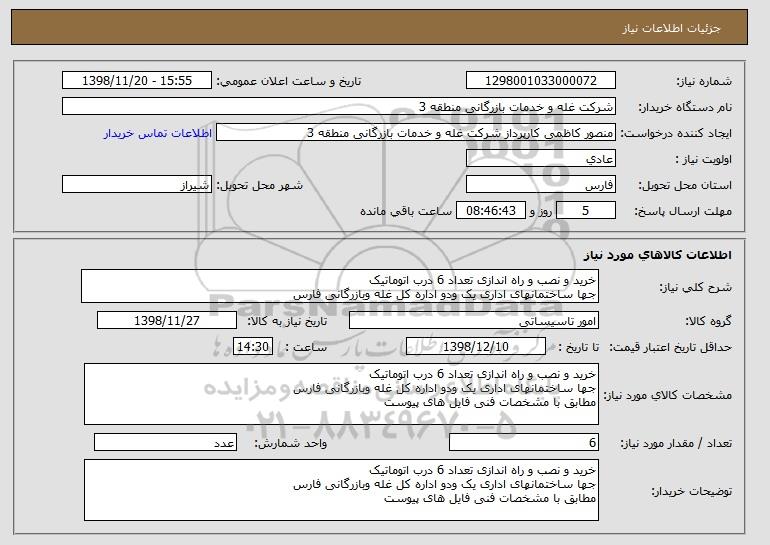Screen dimensions: 770x545
Task: Click the گروه کالا label
Action: [709, 321]
